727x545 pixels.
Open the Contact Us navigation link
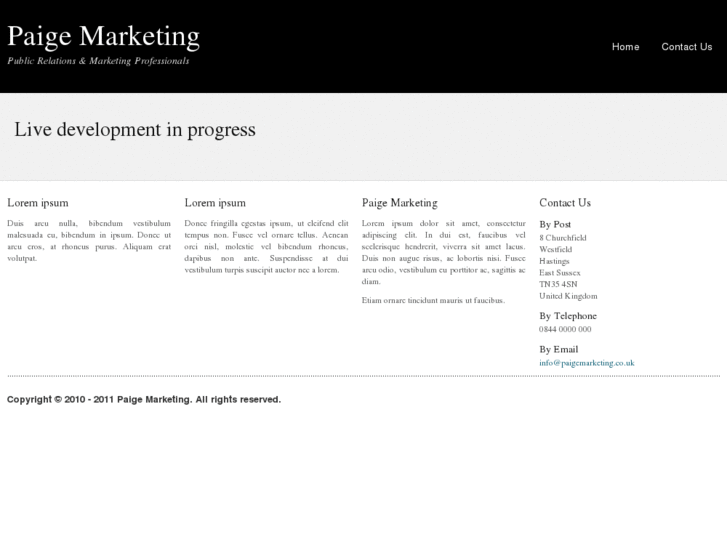[687, 47]
